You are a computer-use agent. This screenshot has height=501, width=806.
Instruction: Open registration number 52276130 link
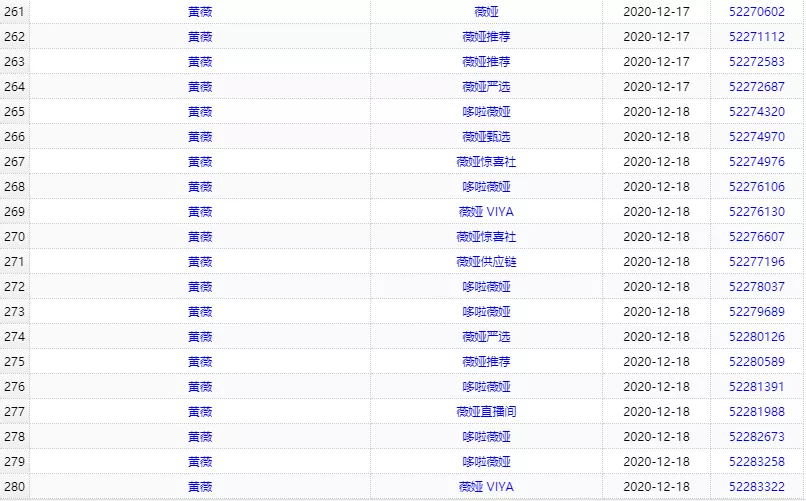tap(757, 212)
